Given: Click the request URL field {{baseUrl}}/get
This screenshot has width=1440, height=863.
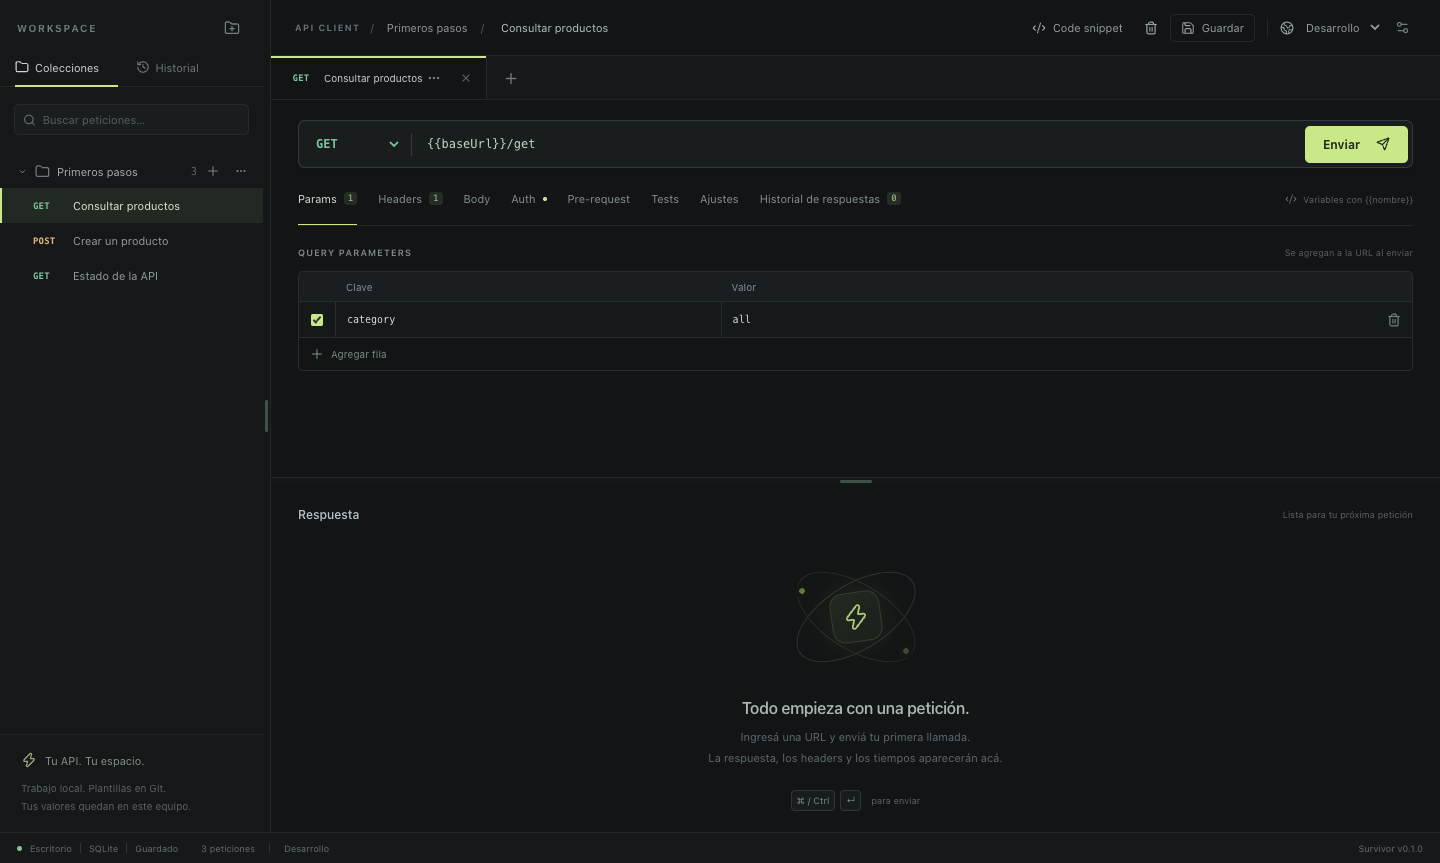Looking at the screenshot, I should [x=860, y=144].
